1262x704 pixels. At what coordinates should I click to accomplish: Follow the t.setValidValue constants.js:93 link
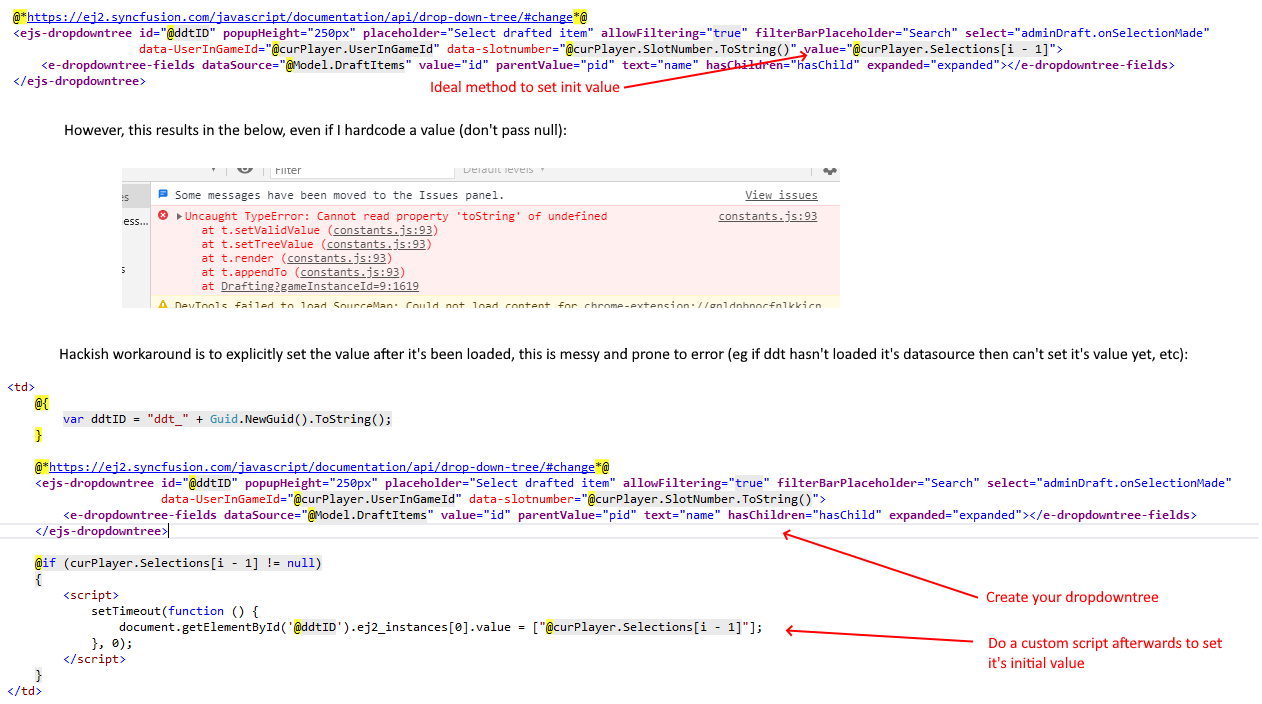(x=382, y=230)
